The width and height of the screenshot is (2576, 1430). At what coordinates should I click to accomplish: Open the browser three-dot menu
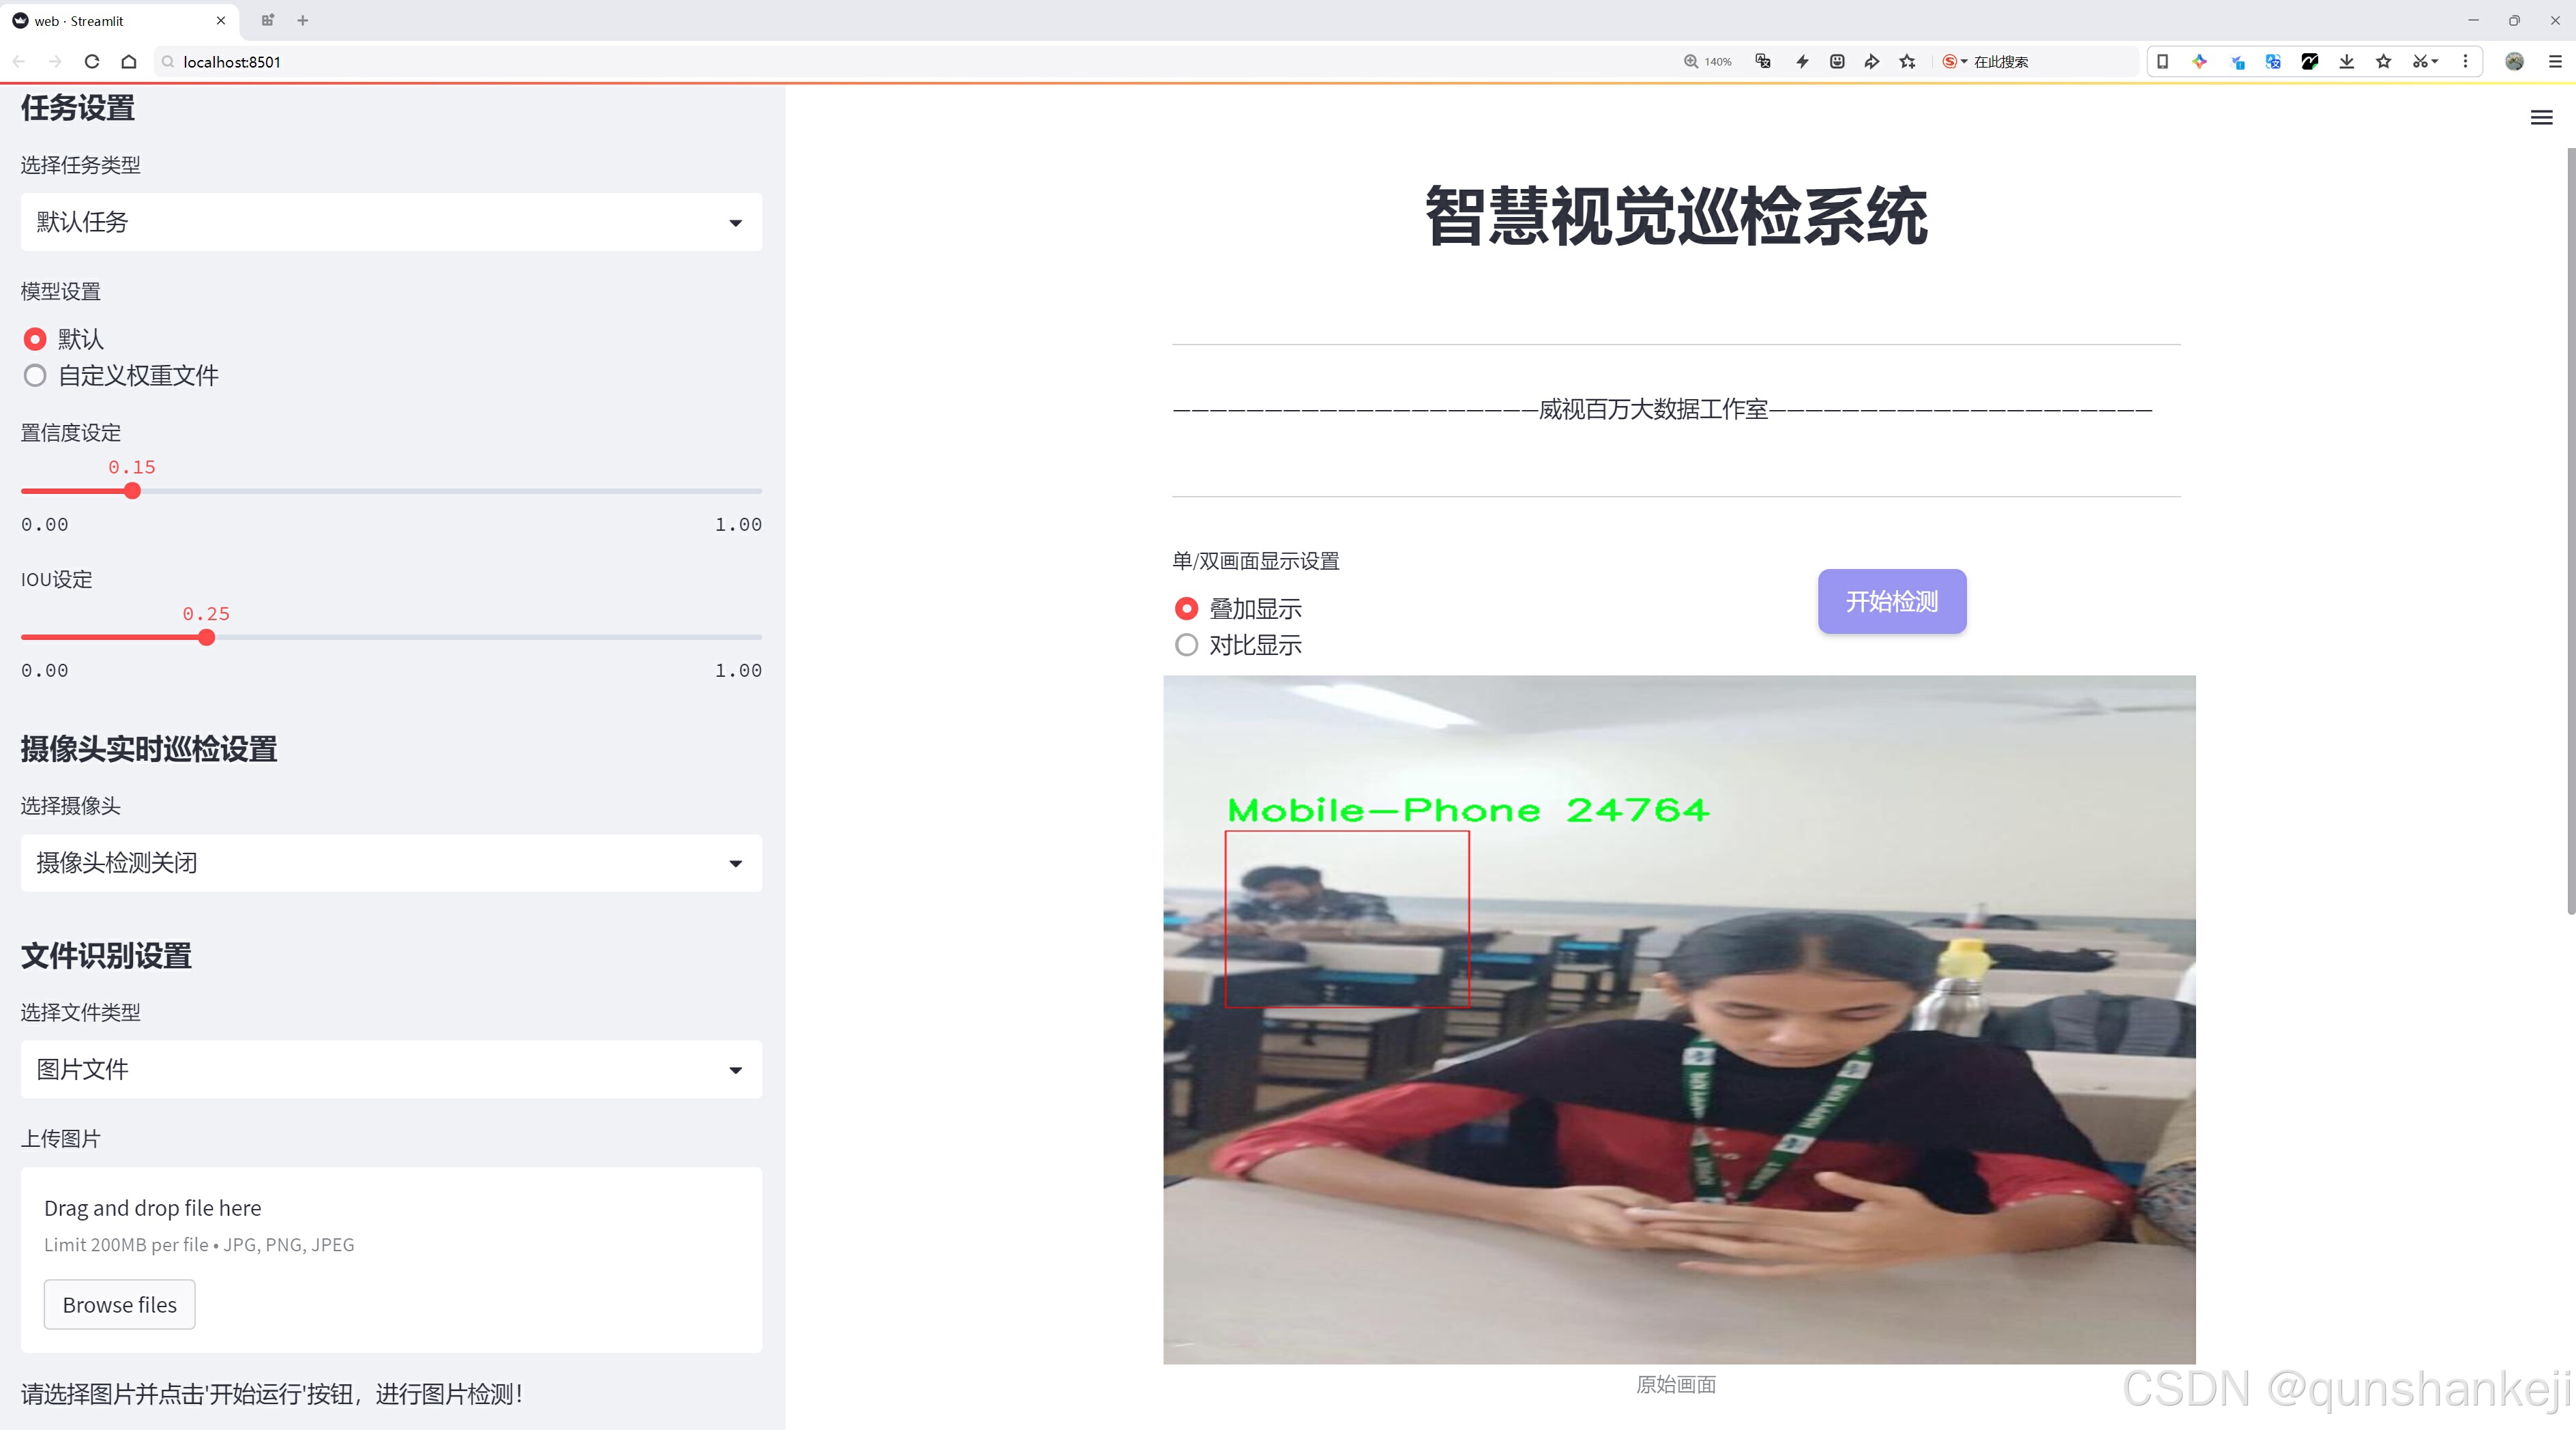tap(2466, 61)
